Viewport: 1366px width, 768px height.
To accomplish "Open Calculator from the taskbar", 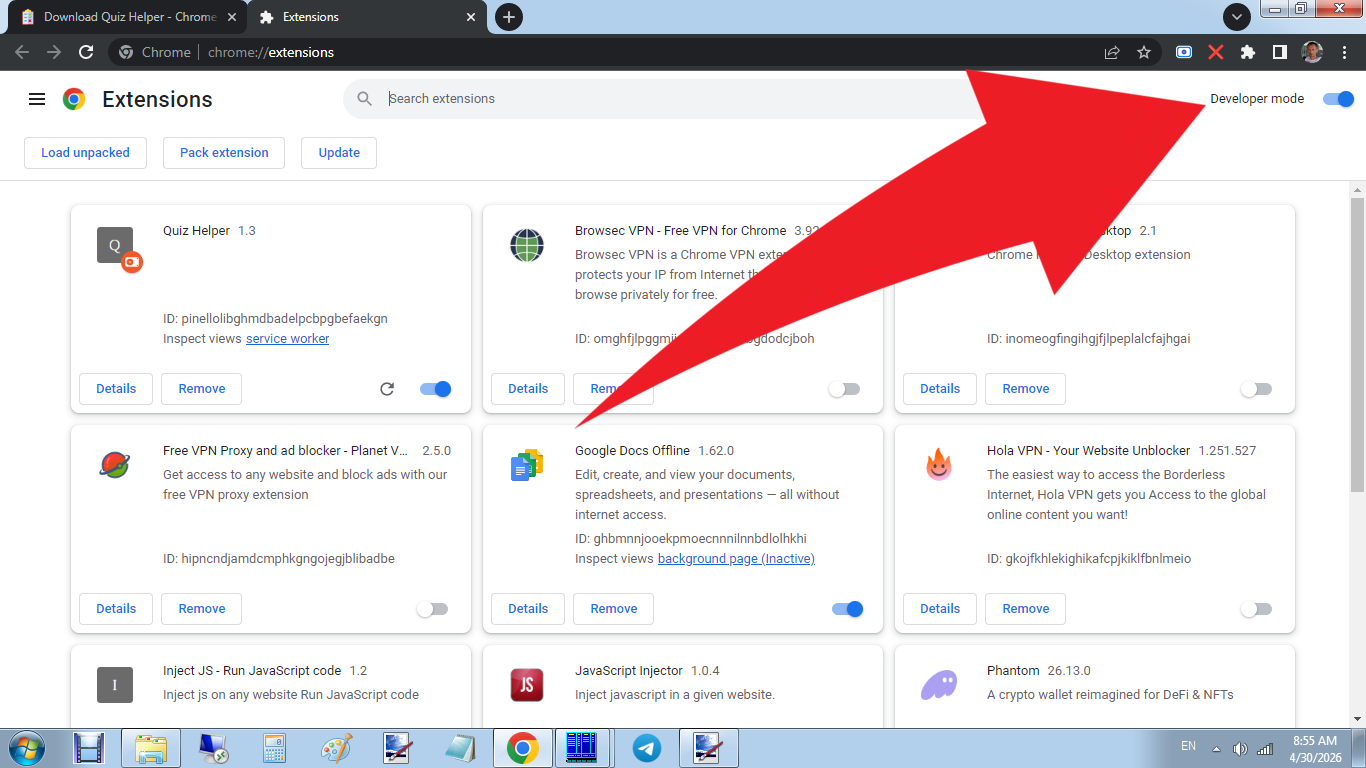I will [274, 748].
